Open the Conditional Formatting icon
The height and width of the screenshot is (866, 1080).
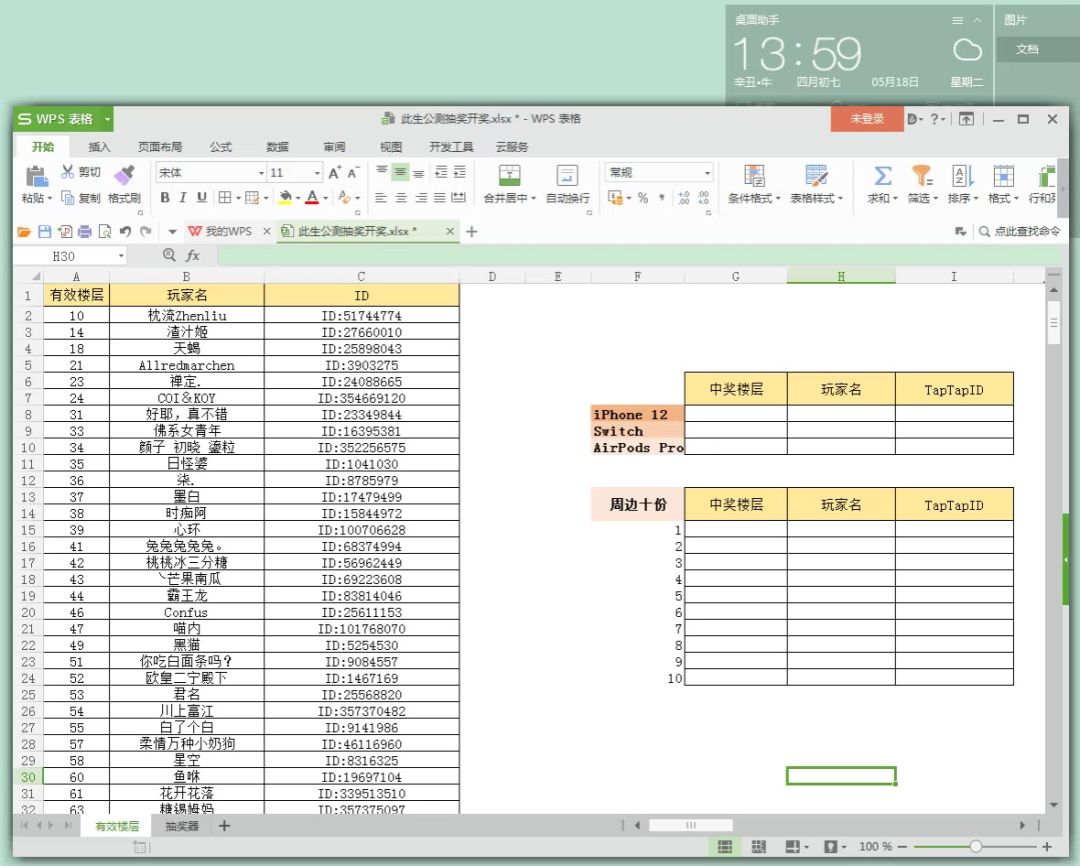pos(754,175)
